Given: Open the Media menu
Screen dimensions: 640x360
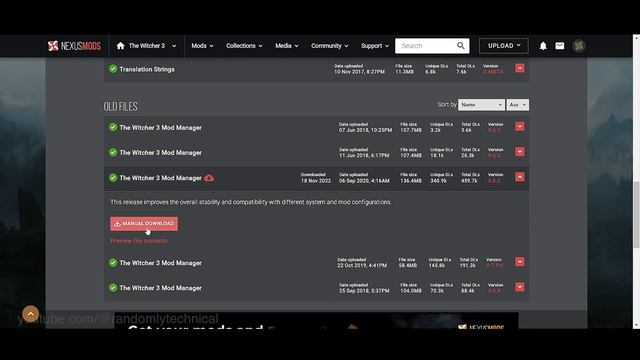Looking at the screenshot, I should [287, 46].
